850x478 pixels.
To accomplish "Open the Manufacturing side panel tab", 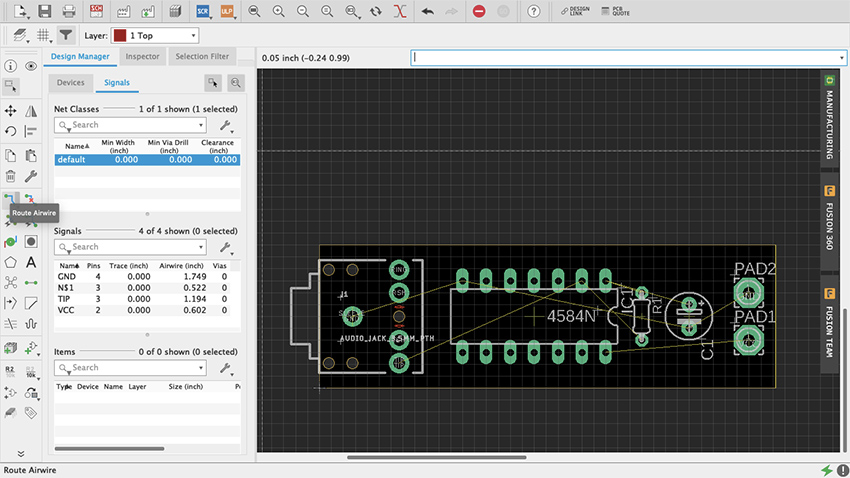I will pyautogui.click(x=829, y=118).
